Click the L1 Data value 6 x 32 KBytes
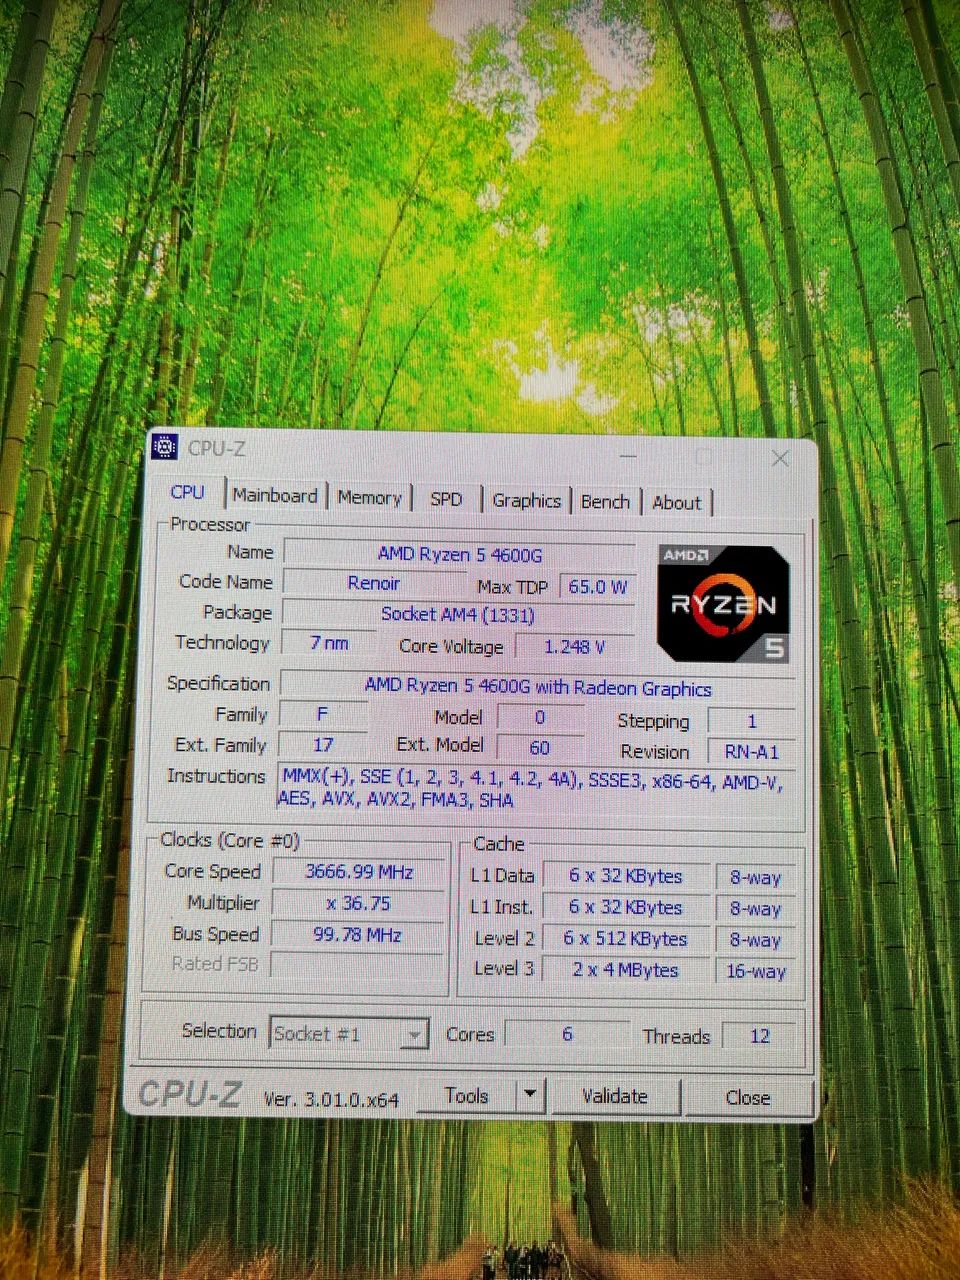Image resolution: width=960 pixels, height=1280 pixels. point(626,876)
